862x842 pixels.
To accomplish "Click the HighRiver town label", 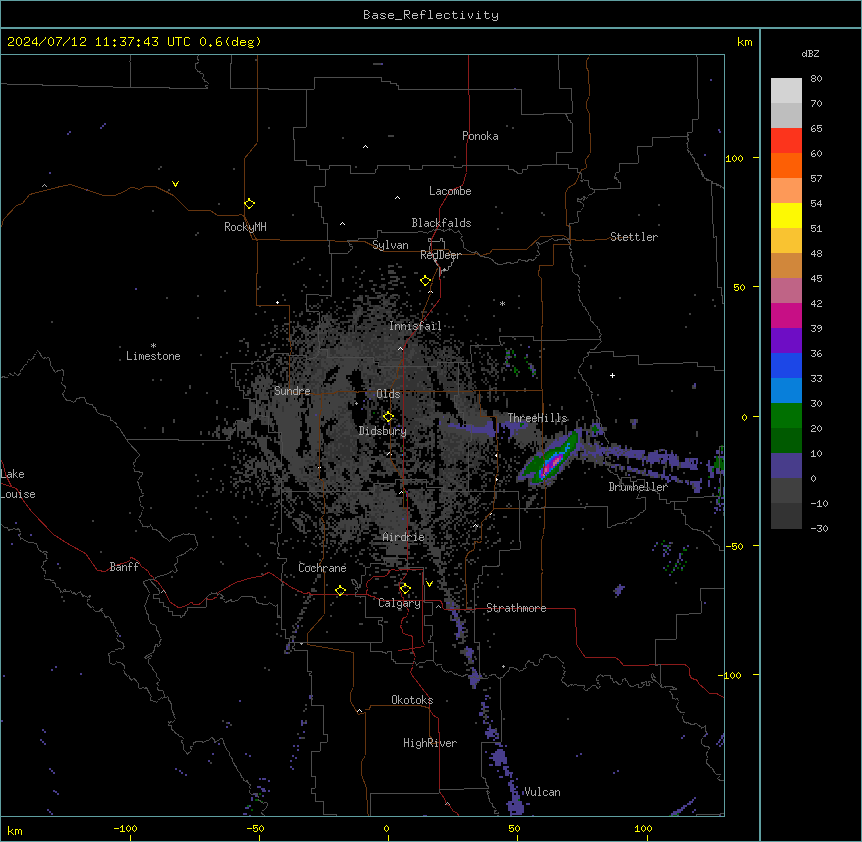I will pyautogui.click(x=430, y=743).
